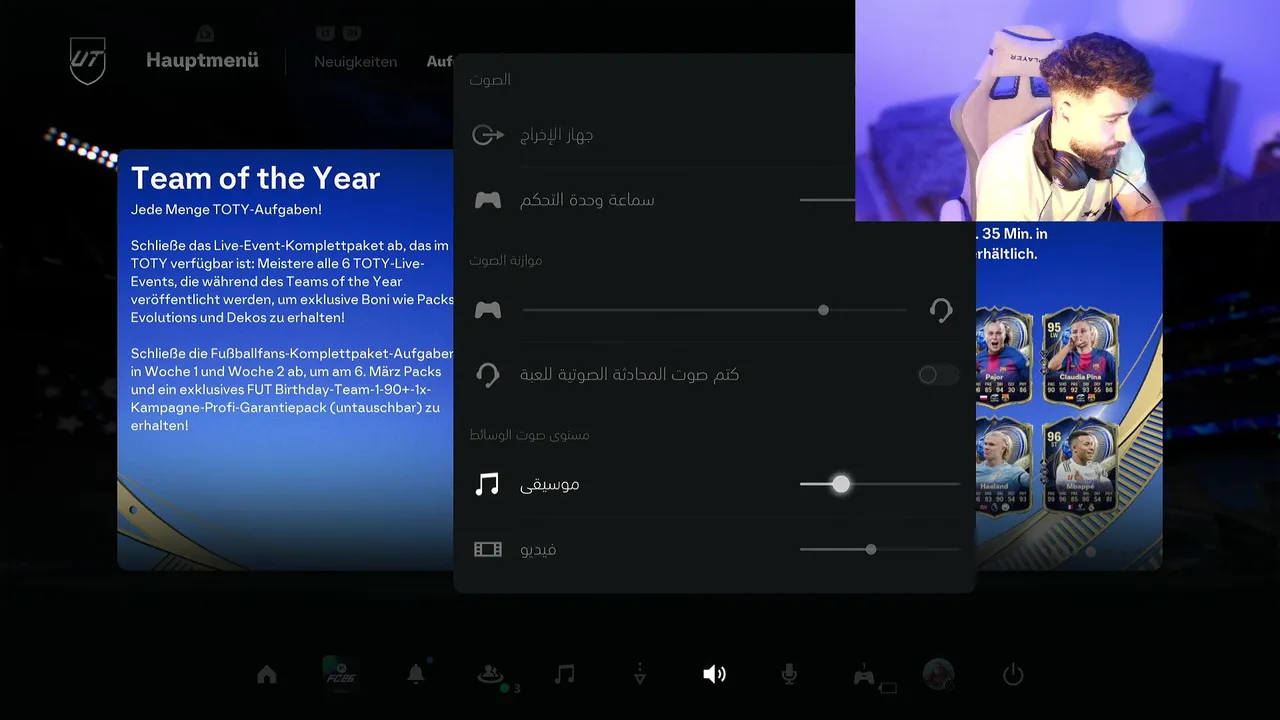Click the Jede Menge TOTY-Aufgaben! subtitle
Image resolution: width=1280 pixels, height=720 pixels.
pyautogui.click(x=226, y=210)
